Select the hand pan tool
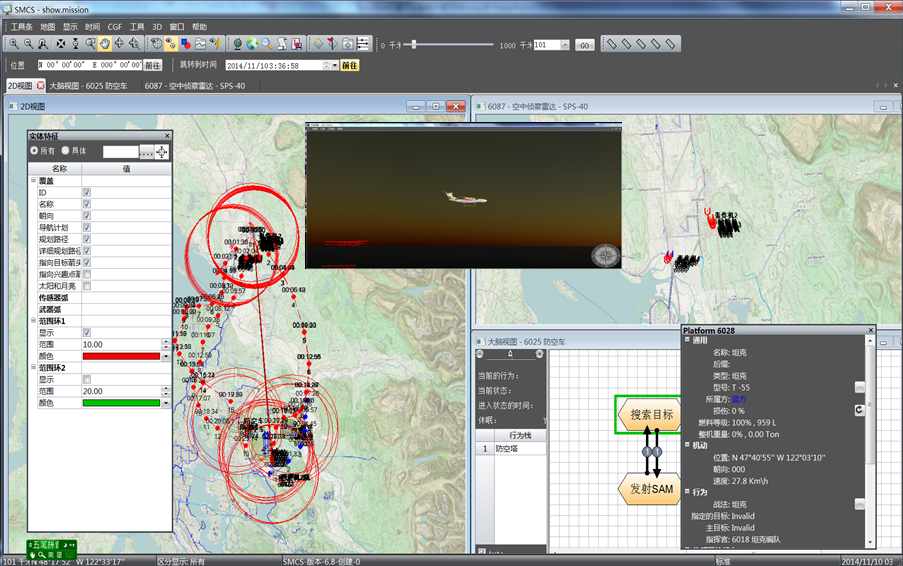This screenshot has height=566, width=903. pyautogui.click(x=104, y=44)
